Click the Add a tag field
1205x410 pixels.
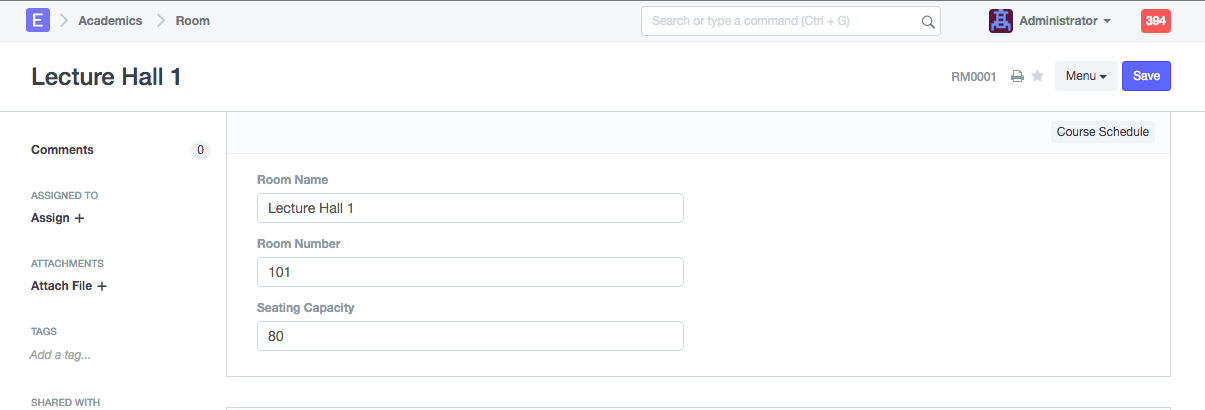pos(61,355)
